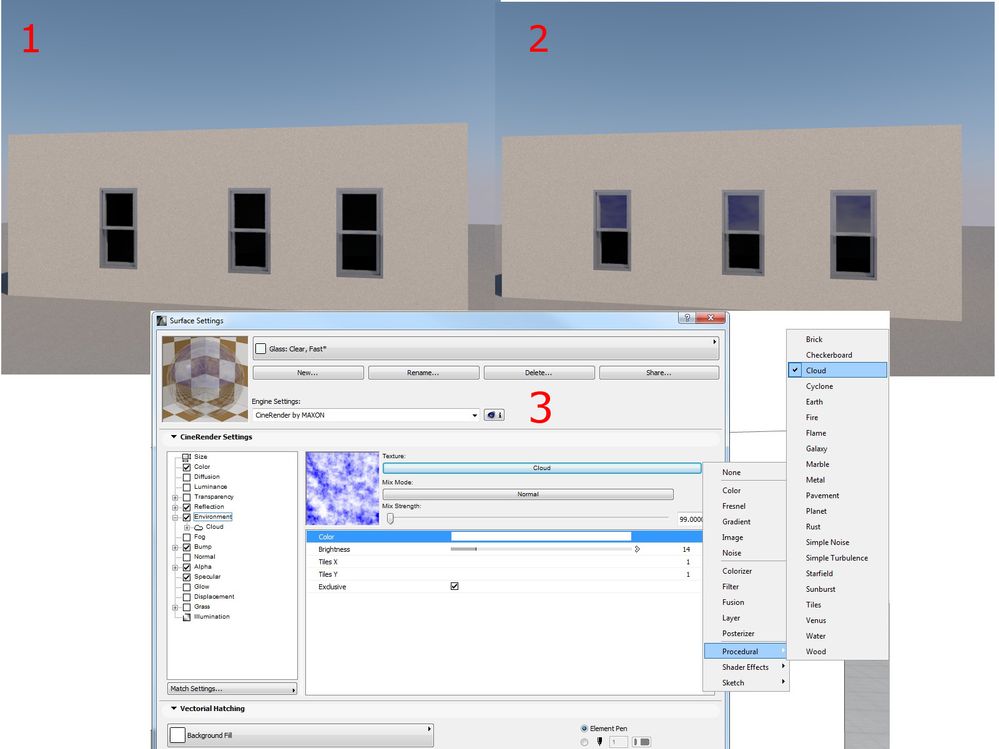
Task: Expand the Reflection tree node
Action: [175, 508]
